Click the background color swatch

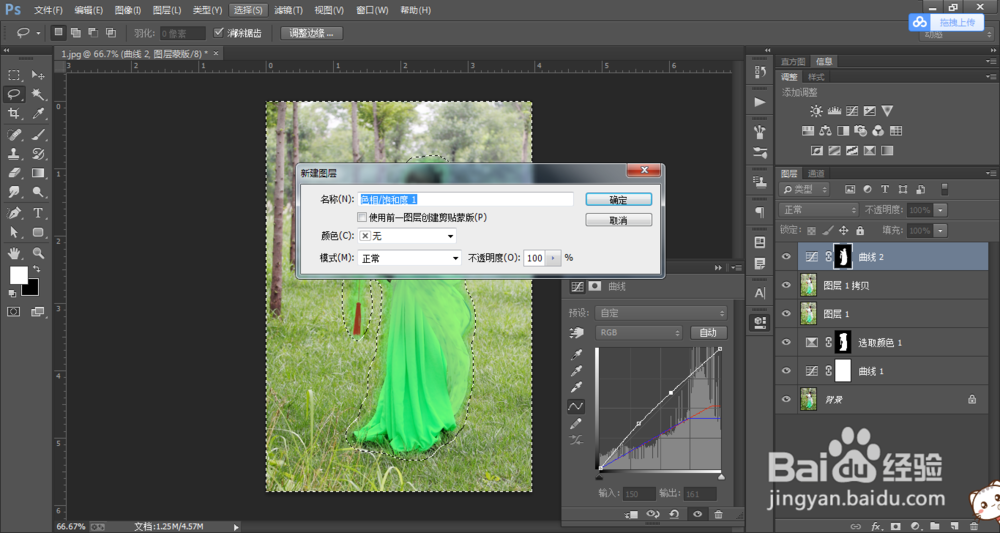click(x=31, y=288)
